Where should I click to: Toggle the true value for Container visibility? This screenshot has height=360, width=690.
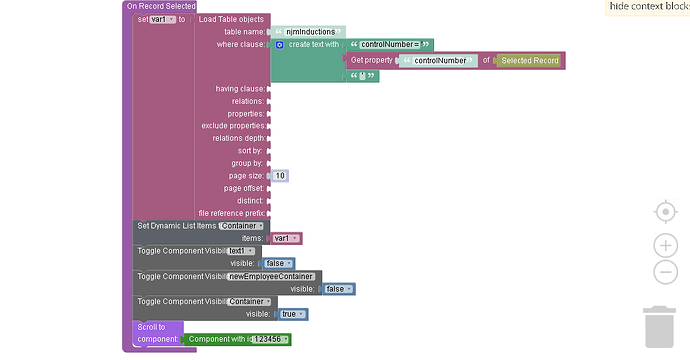coord(293,314)
